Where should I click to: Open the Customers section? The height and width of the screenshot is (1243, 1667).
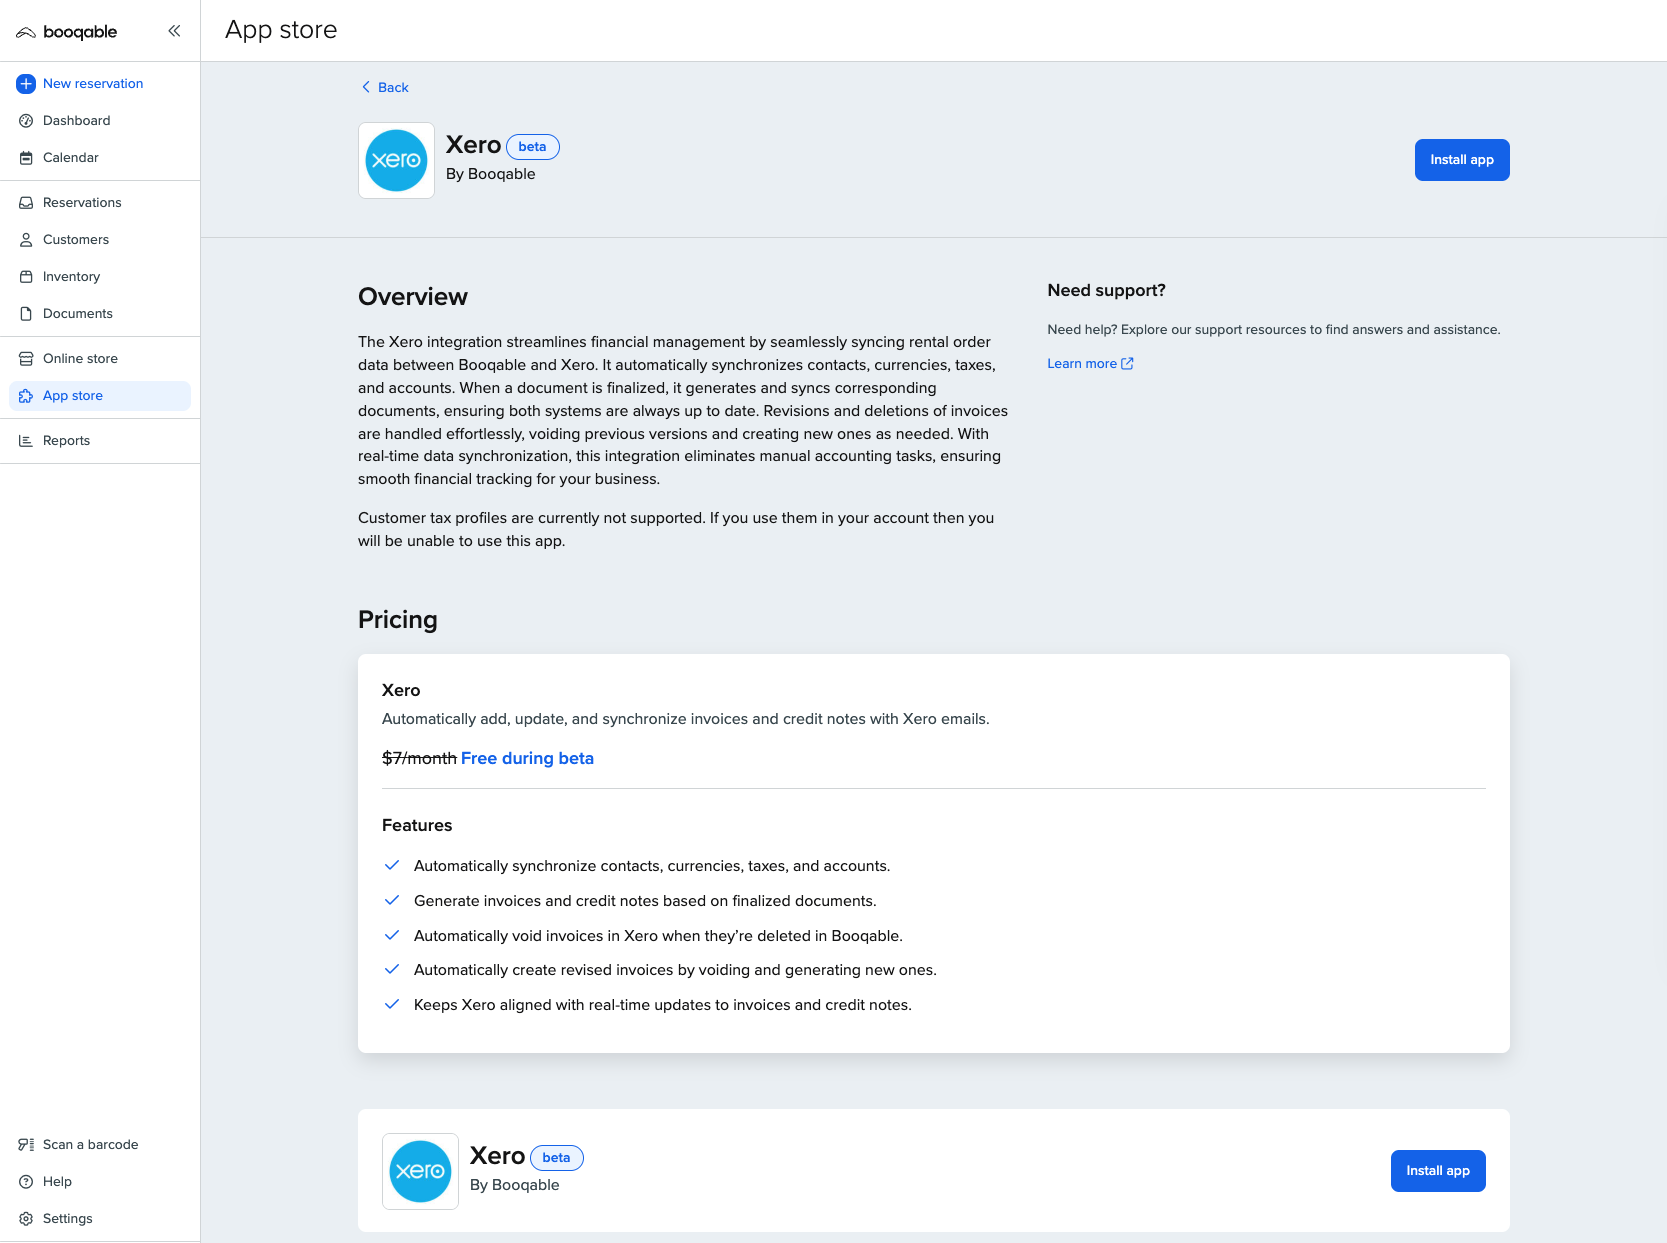76,240
